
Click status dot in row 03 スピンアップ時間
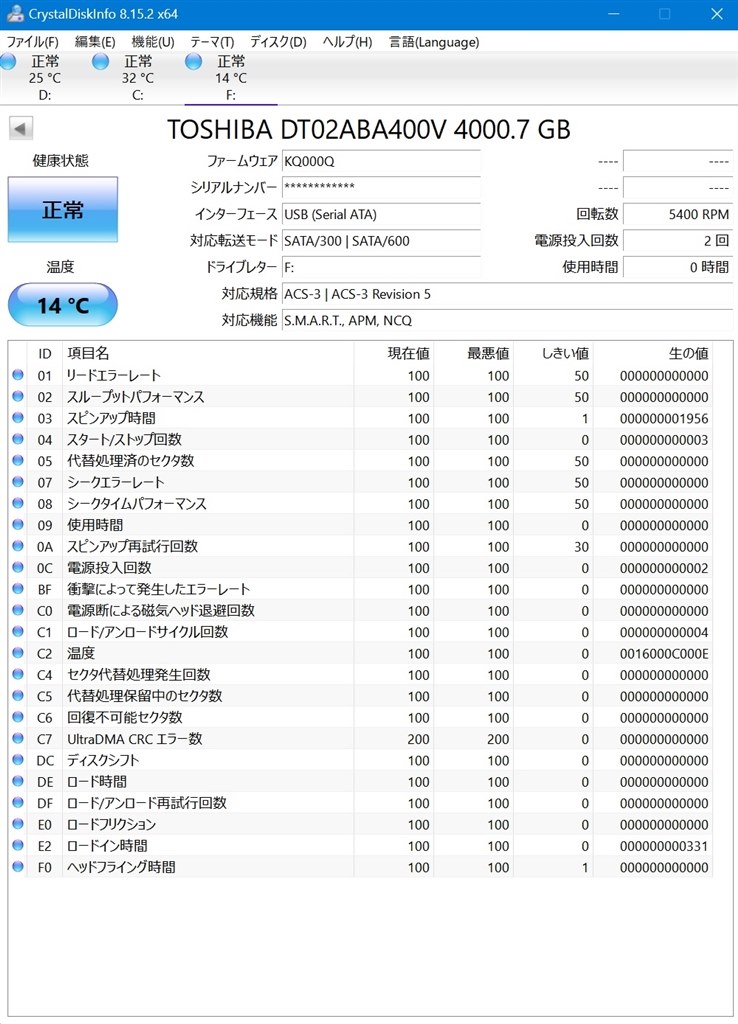tap(18, 418)
